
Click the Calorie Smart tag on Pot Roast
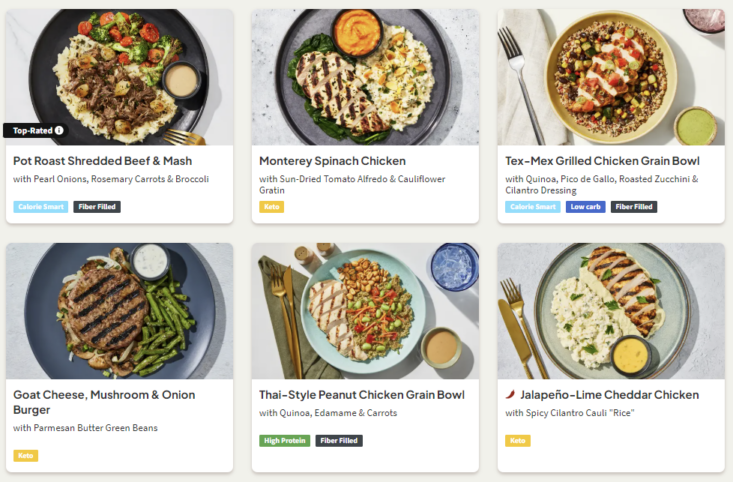(x=41, y=207)
